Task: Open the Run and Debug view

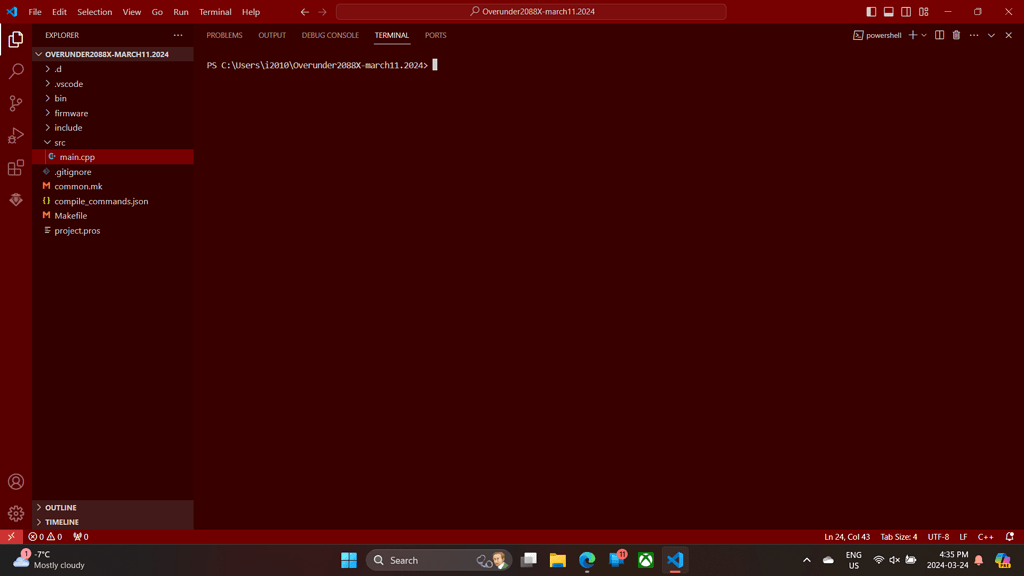Action: tap(15, 135)
